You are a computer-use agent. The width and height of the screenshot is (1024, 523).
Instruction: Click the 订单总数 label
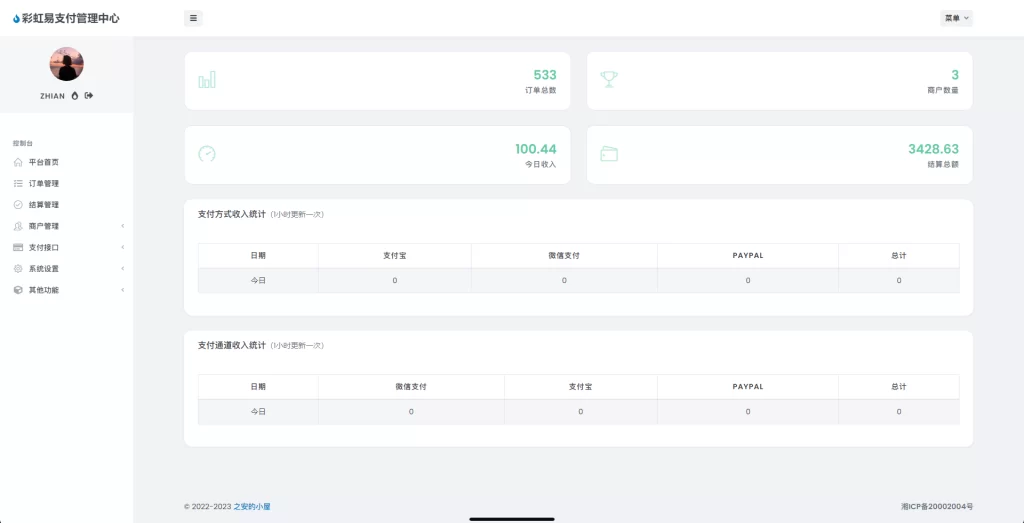541,91
